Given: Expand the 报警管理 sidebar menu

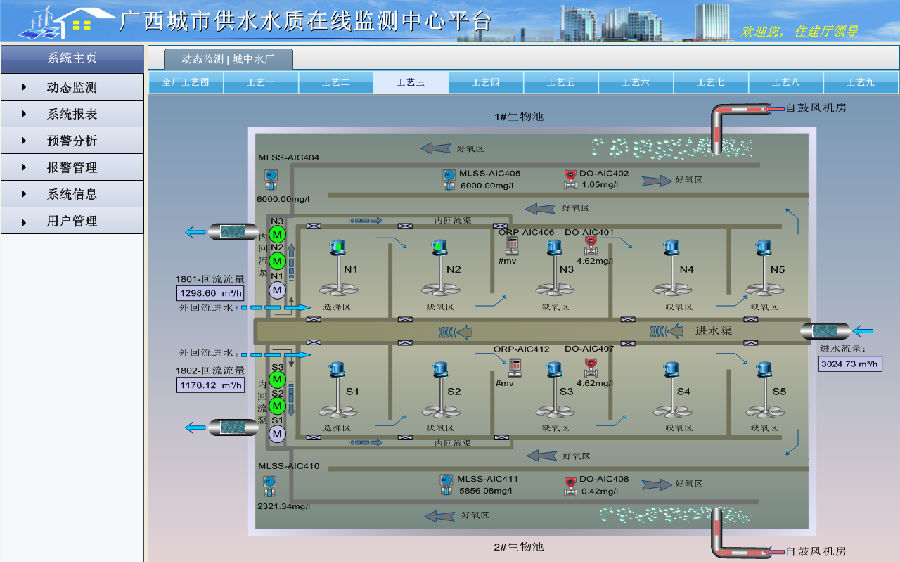Looking at the screenshot, I should [x=71, y=168].
